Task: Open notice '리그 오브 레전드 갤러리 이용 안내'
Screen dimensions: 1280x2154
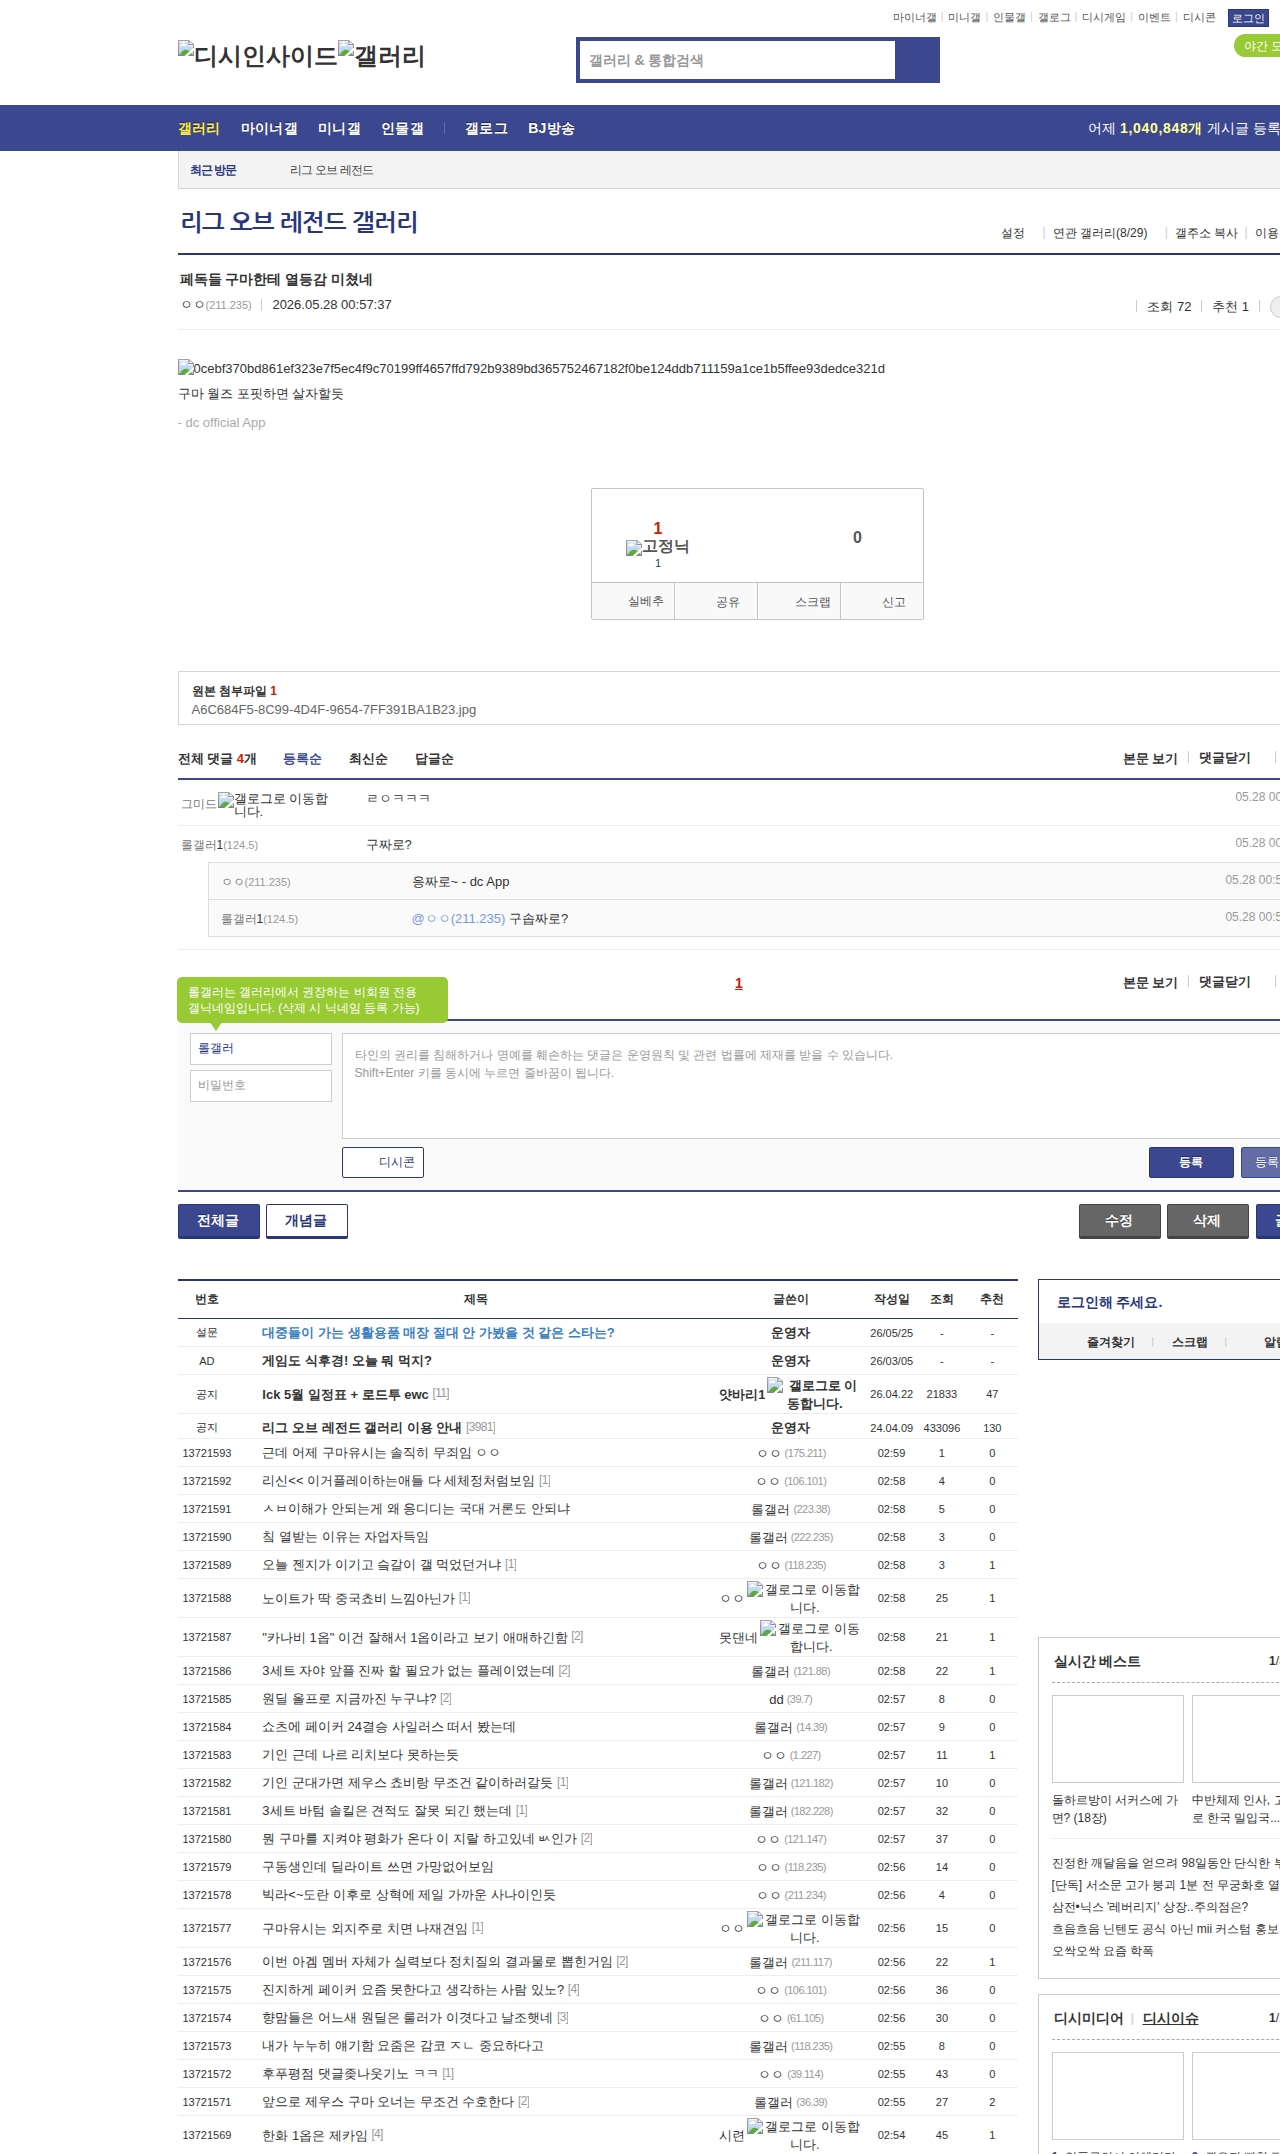Action: 361,1428
